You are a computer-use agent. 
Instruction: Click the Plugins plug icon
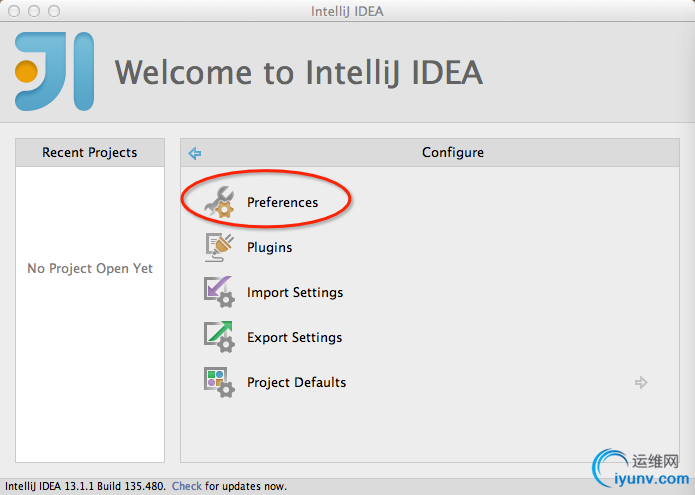pos(218,247)
